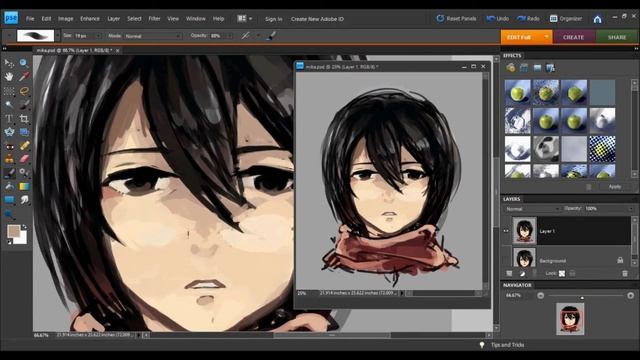The height and width of the screenshot is (360, 640).
Task: Open the brush preset picker arrow
Action: coord(58,36)
